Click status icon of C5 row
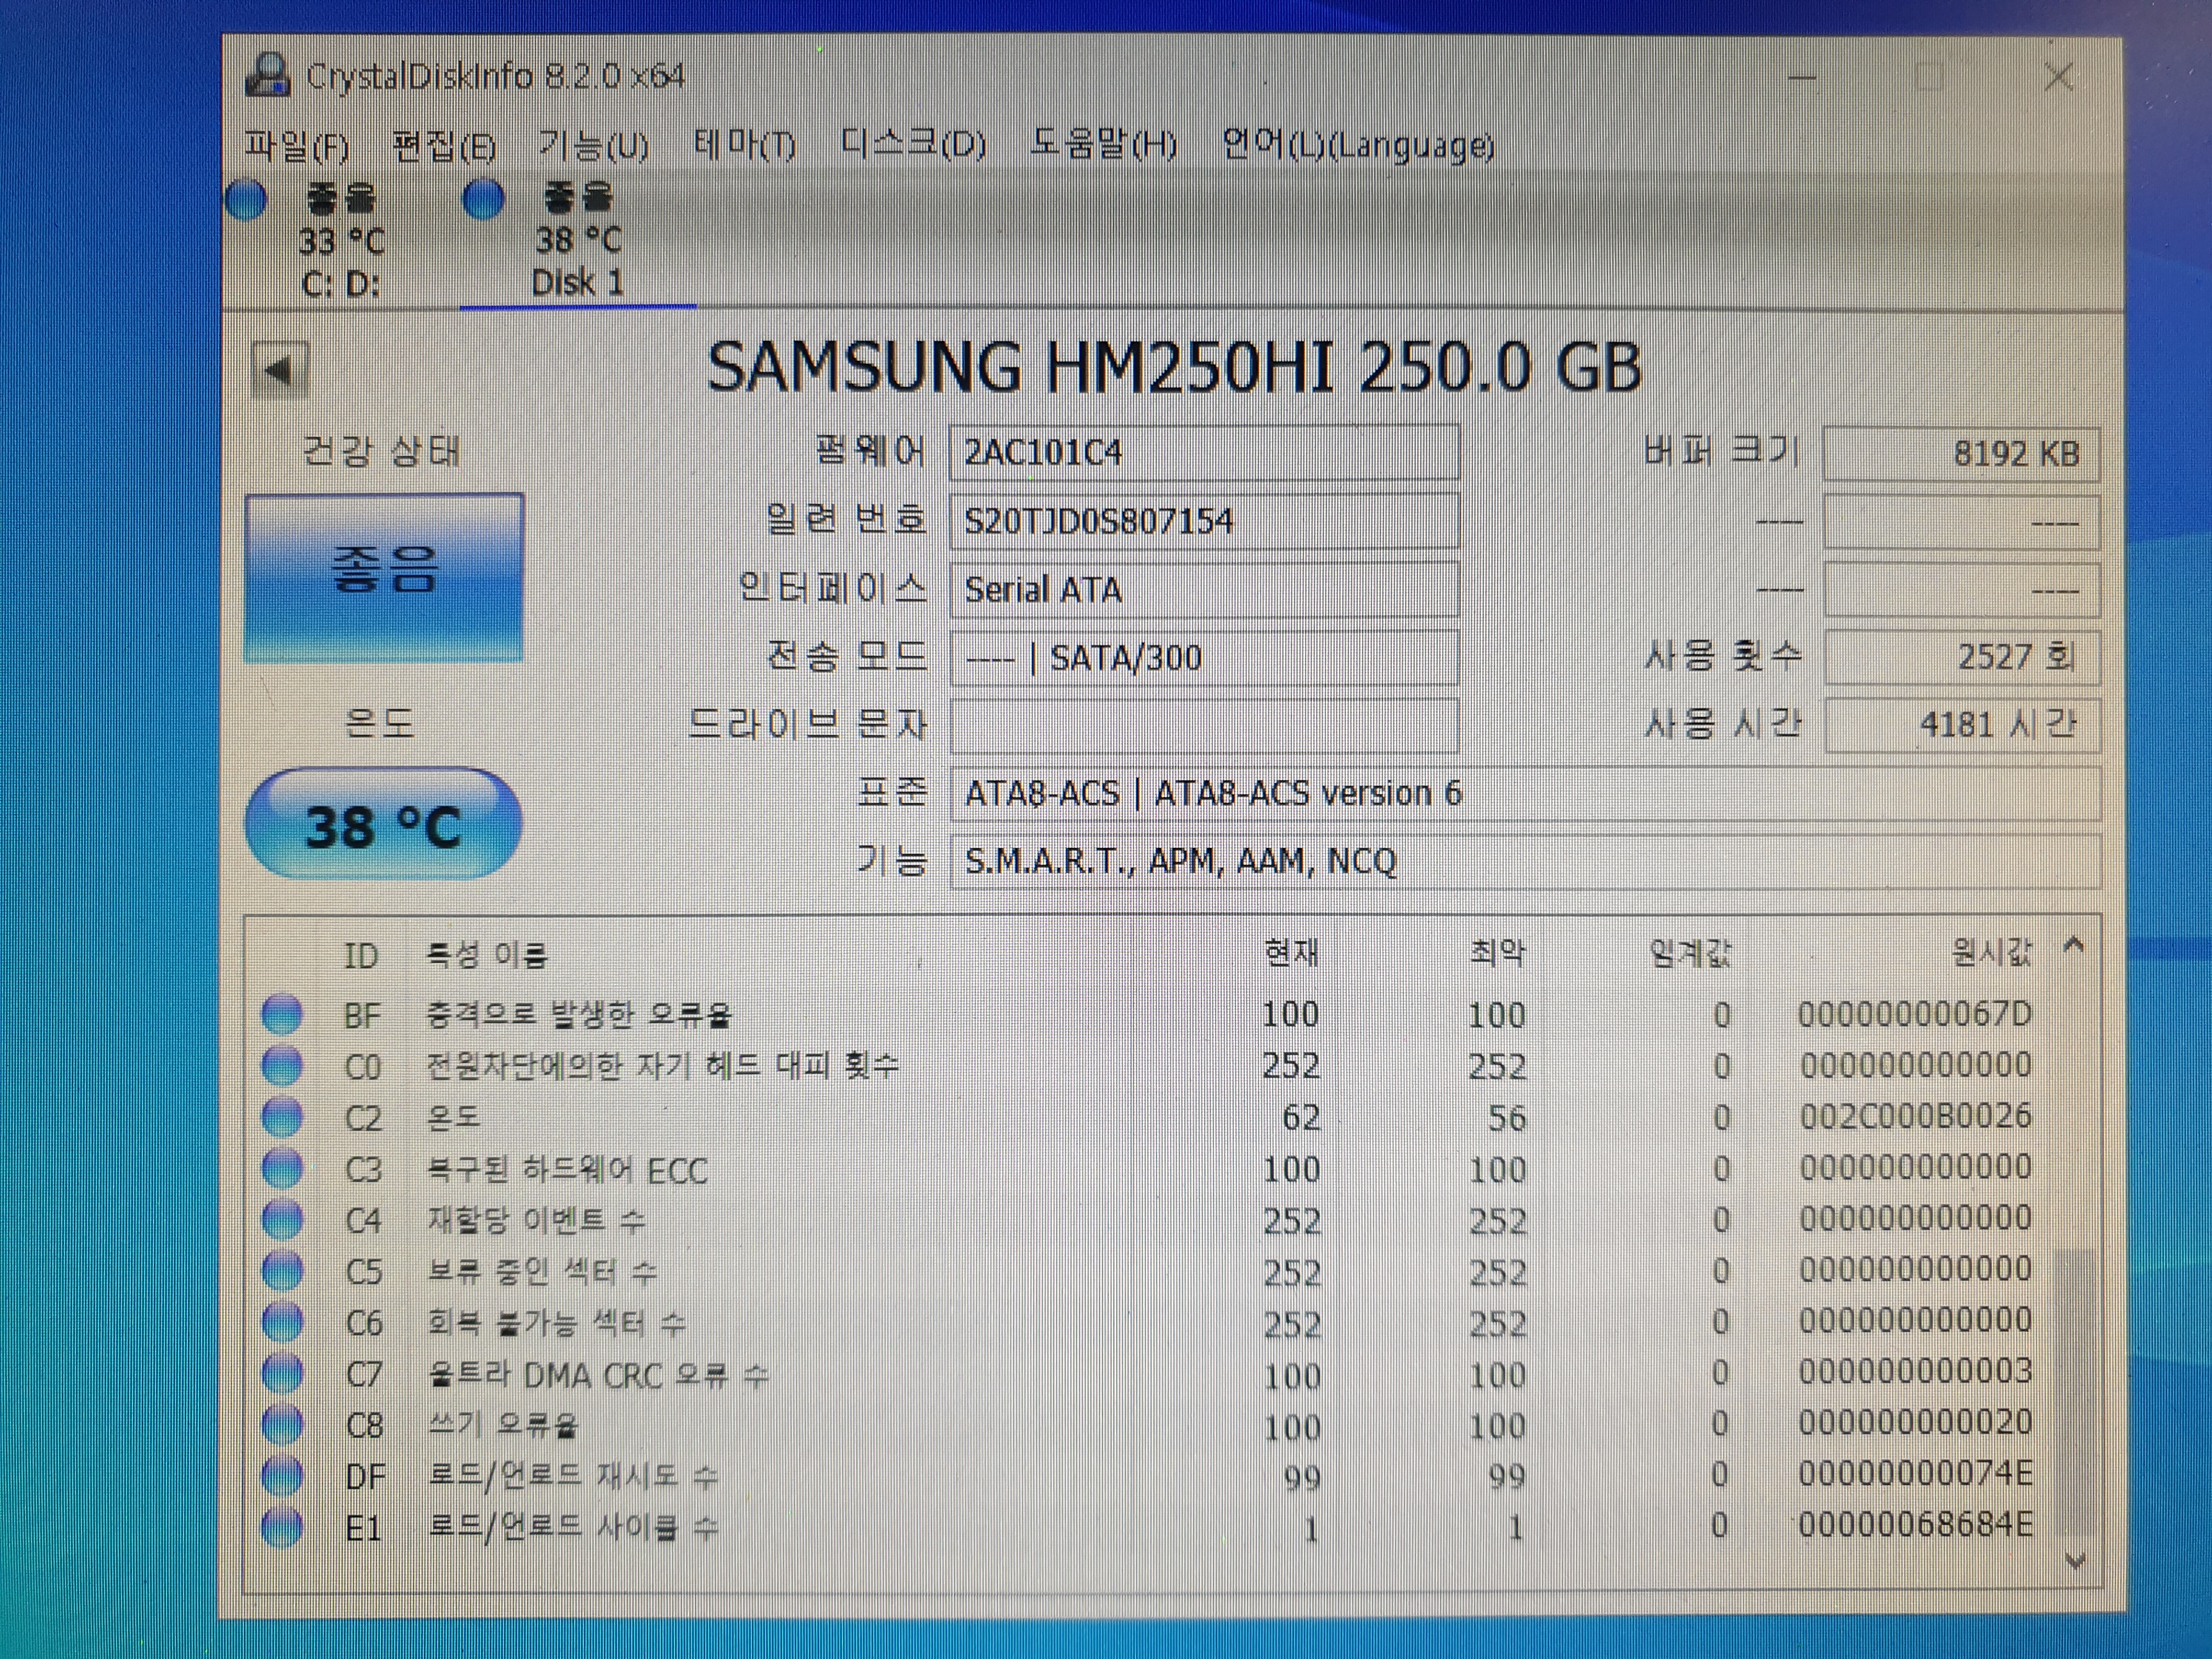Screen dimensions: 2212x1659 pyautogui.click(x=282, y=1270)
